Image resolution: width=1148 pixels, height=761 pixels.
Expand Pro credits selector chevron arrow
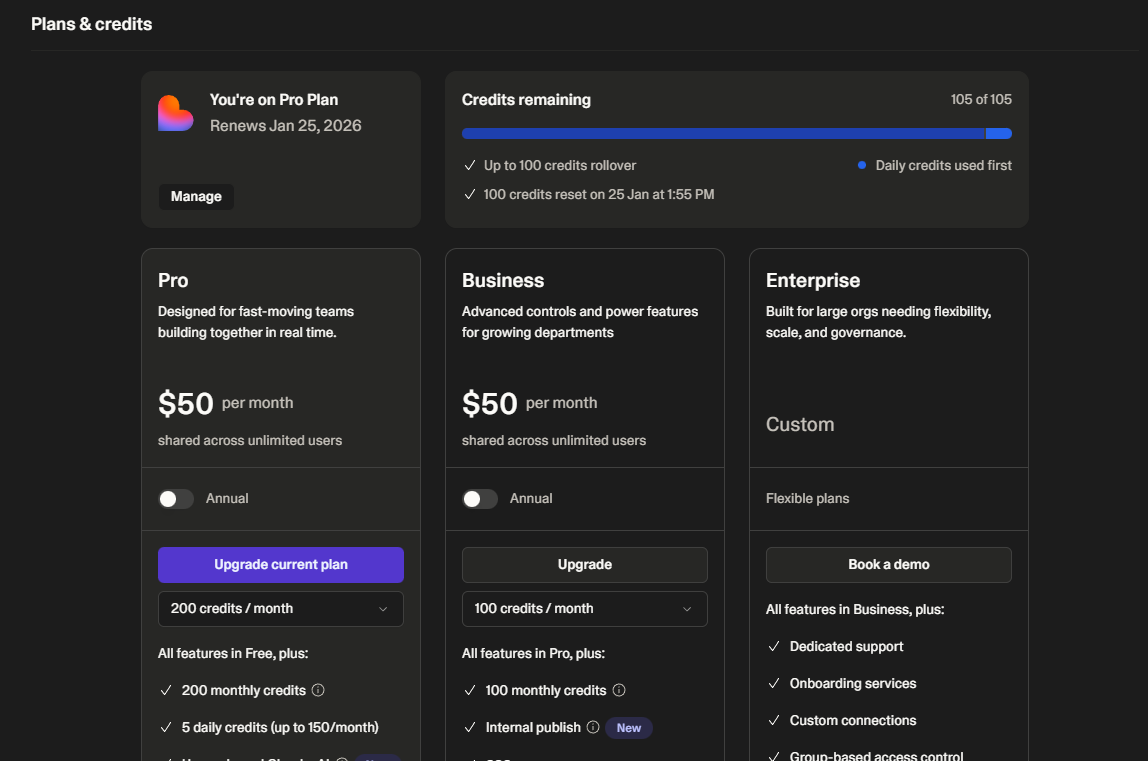point(383,609)
